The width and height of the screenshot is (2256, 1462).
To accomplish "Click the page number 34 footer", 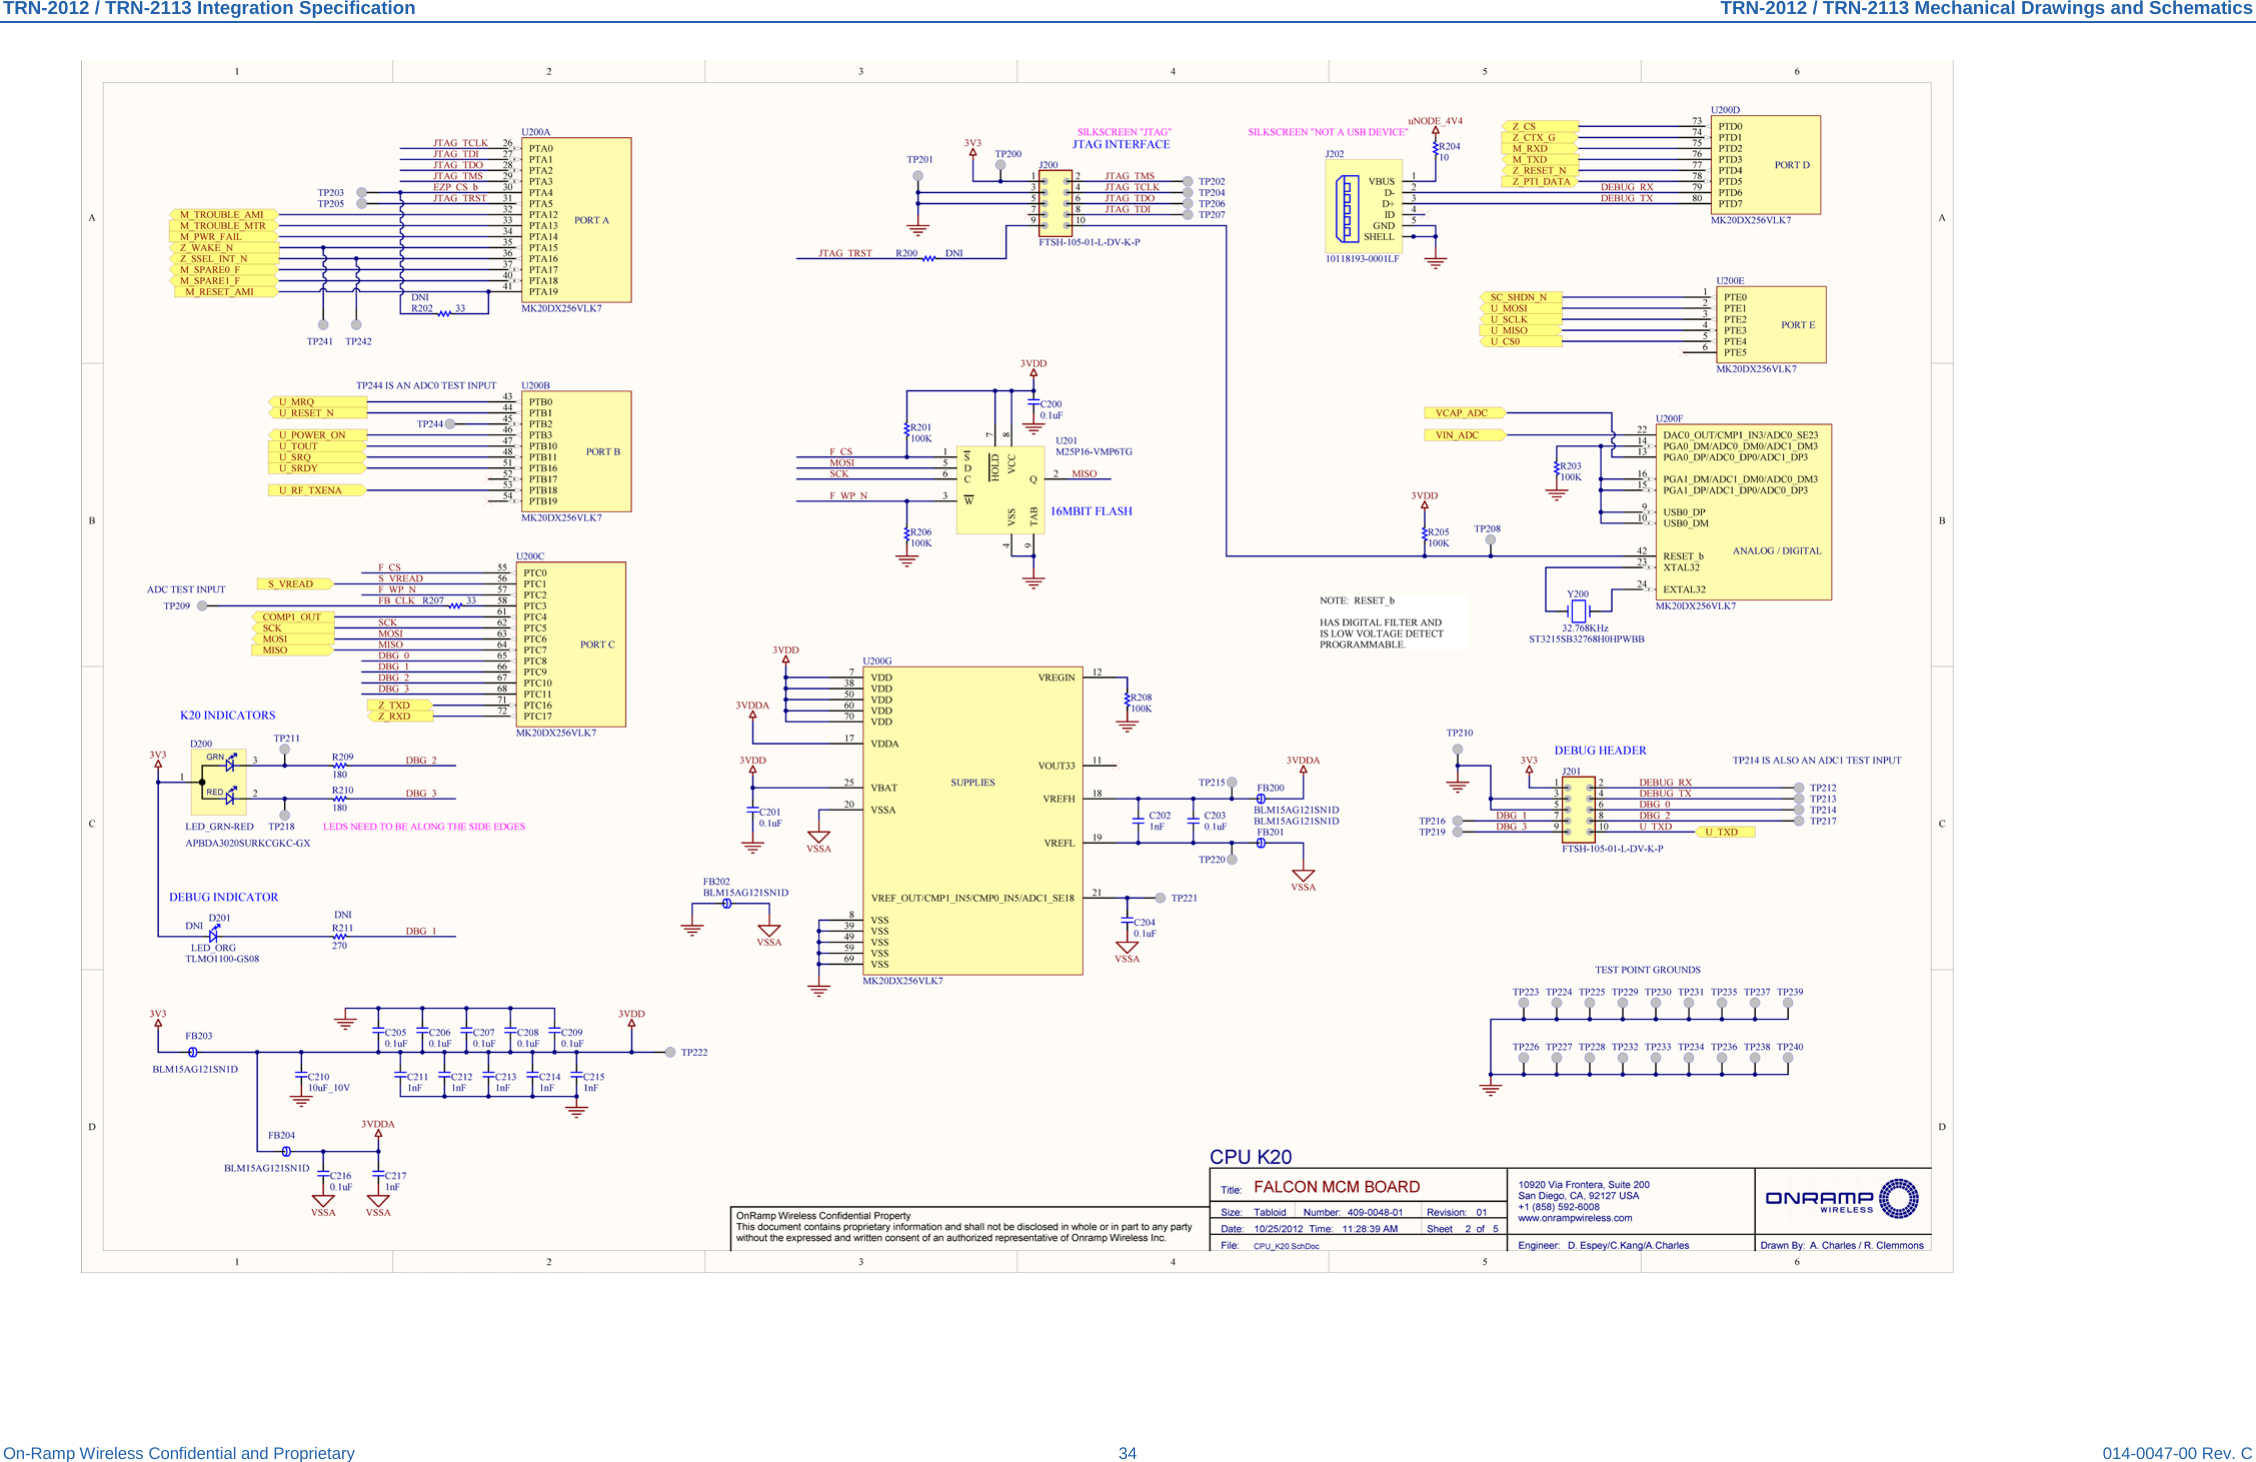I will tap(1127, 1453).
